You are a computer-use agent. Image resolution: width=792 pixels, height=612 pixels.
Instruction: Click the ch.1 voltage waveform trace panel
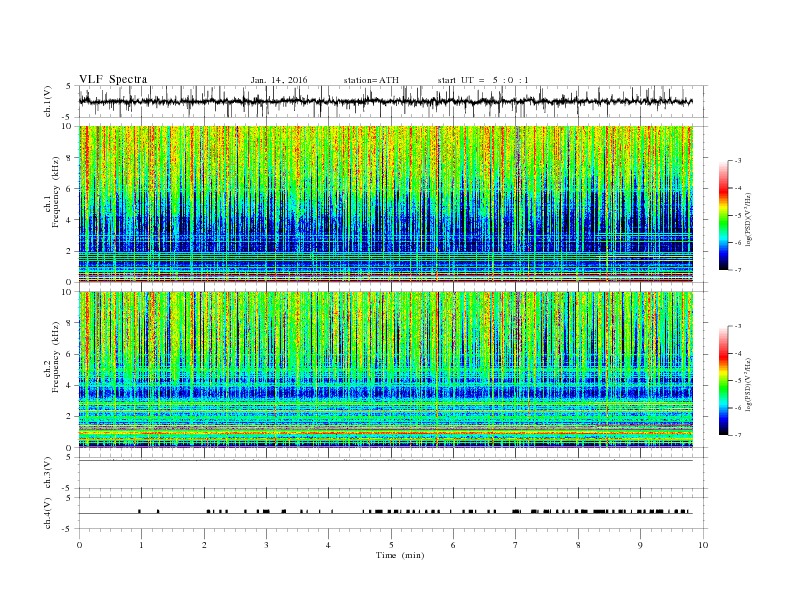coord(393,101)
